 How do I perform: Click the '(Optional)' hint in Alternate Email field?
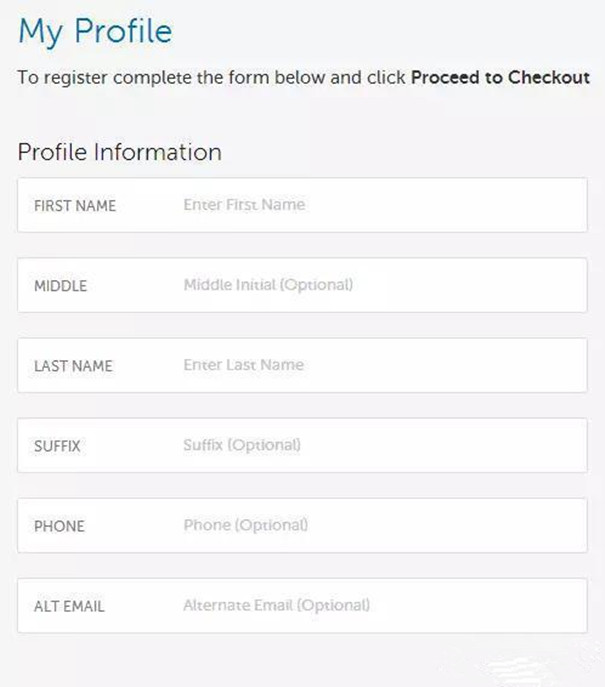334,605
